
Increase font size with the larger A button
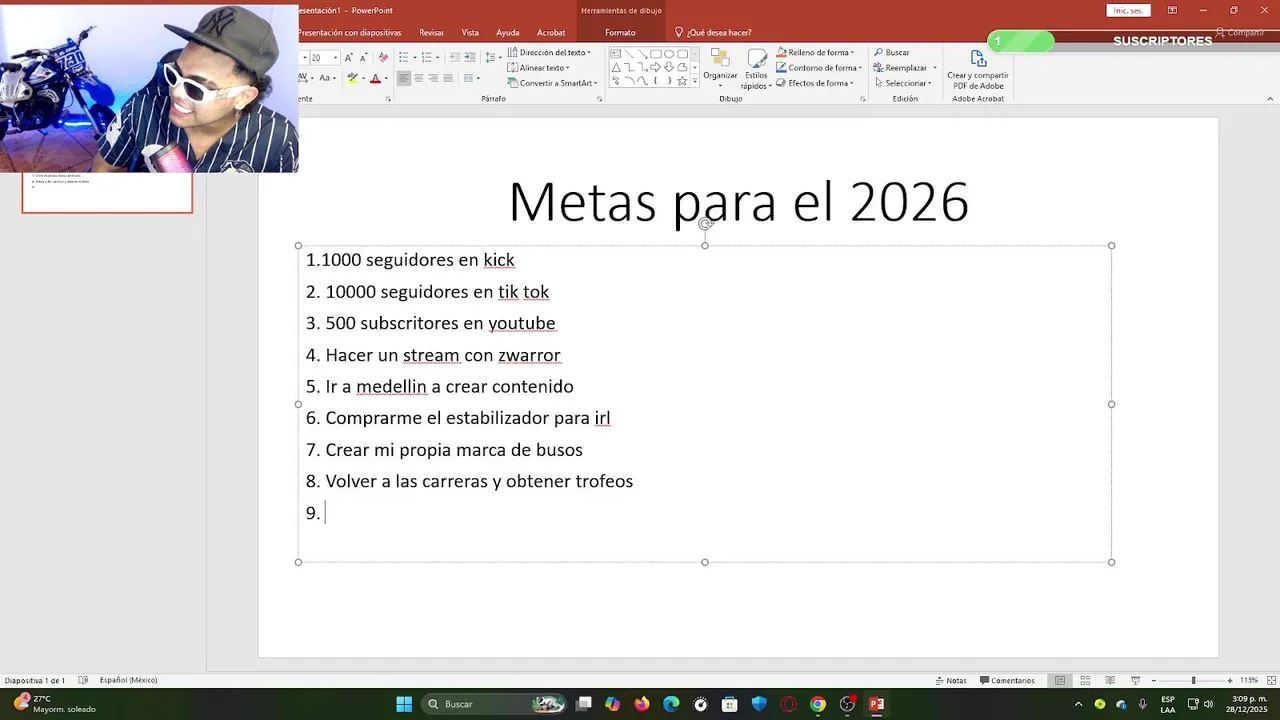click(x=348, y=57)
